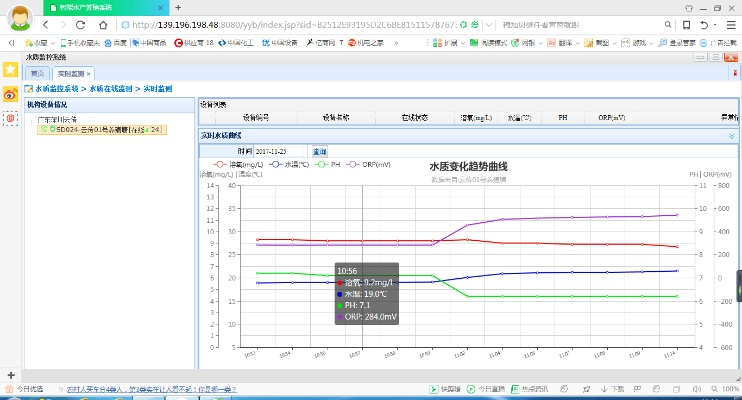The width and height of the screenshot is (742, 400).
Task: Collapse the 实时水质曲线 panel with chevron
Action: click(x=731, y=135)
